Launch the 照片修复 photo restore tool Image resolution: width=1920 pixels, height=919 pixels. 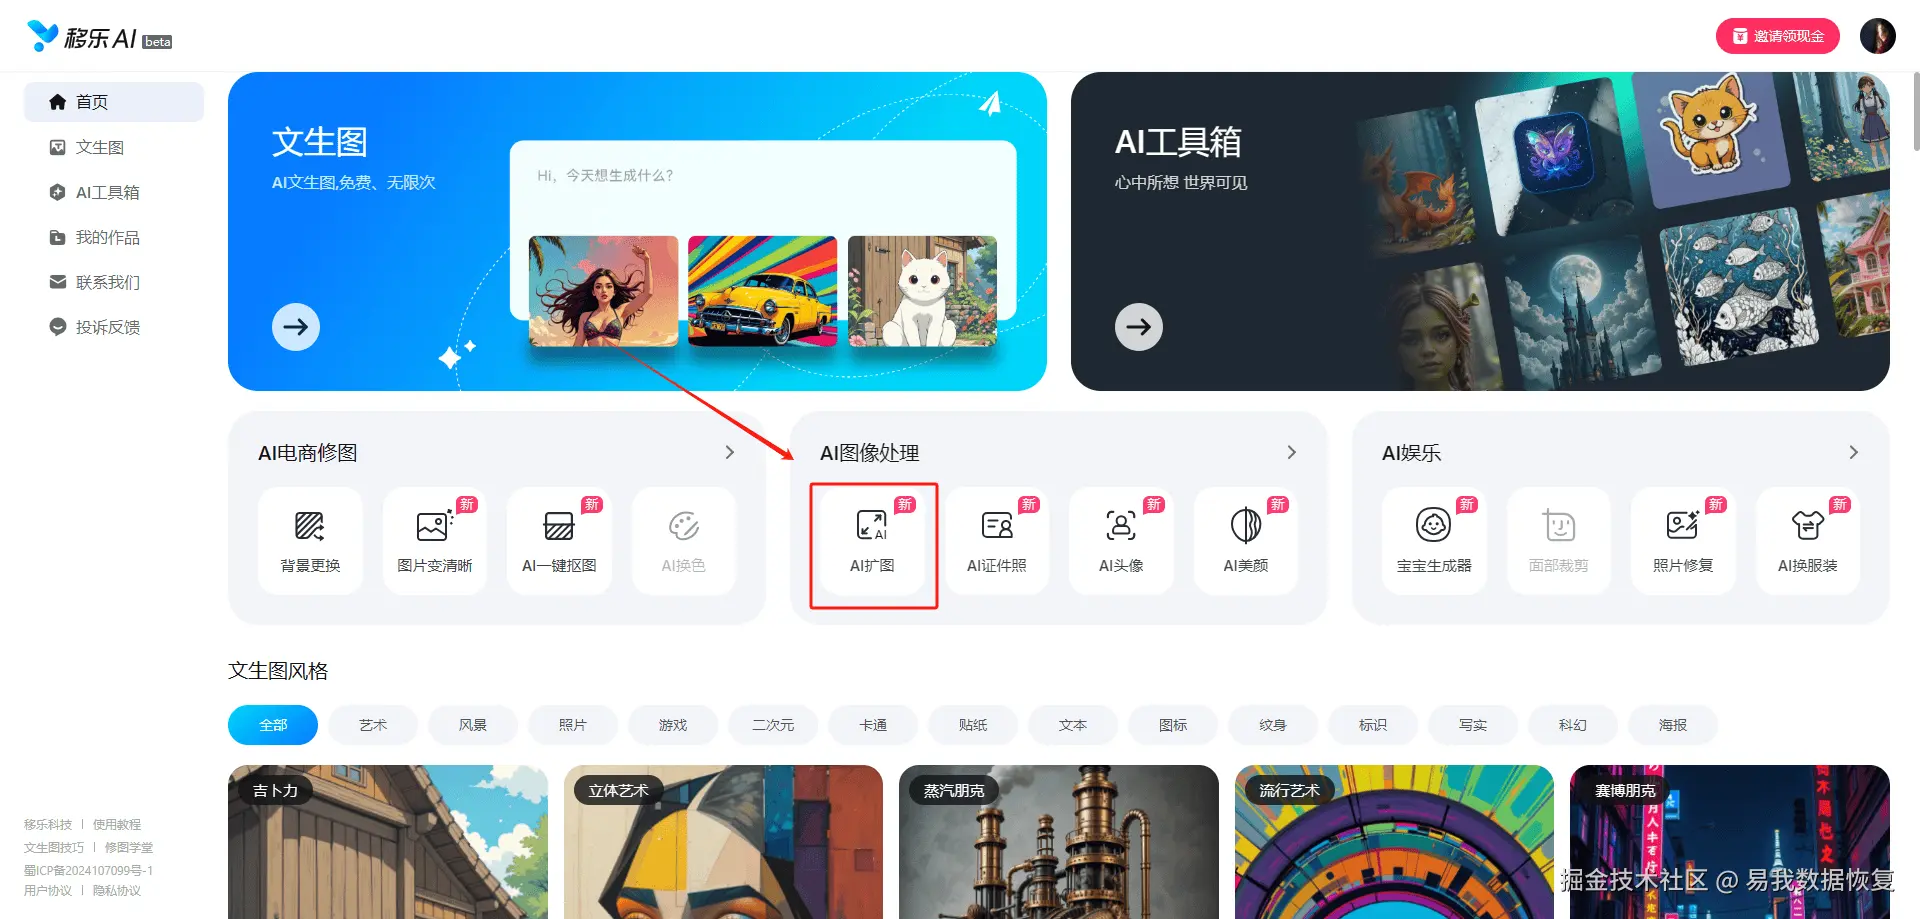[1683, 541]
